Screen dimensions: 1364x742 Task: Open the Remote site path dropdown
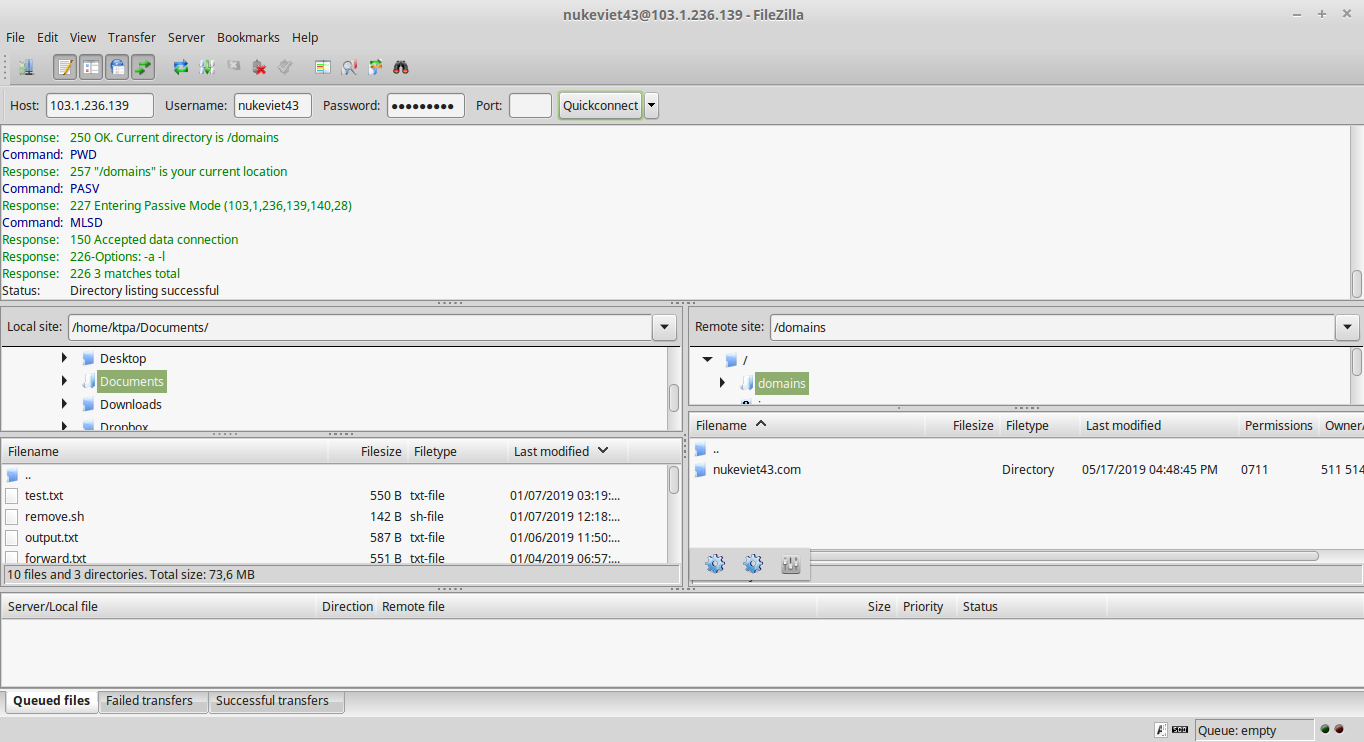pyautogui.click(x=1347, y=327)
